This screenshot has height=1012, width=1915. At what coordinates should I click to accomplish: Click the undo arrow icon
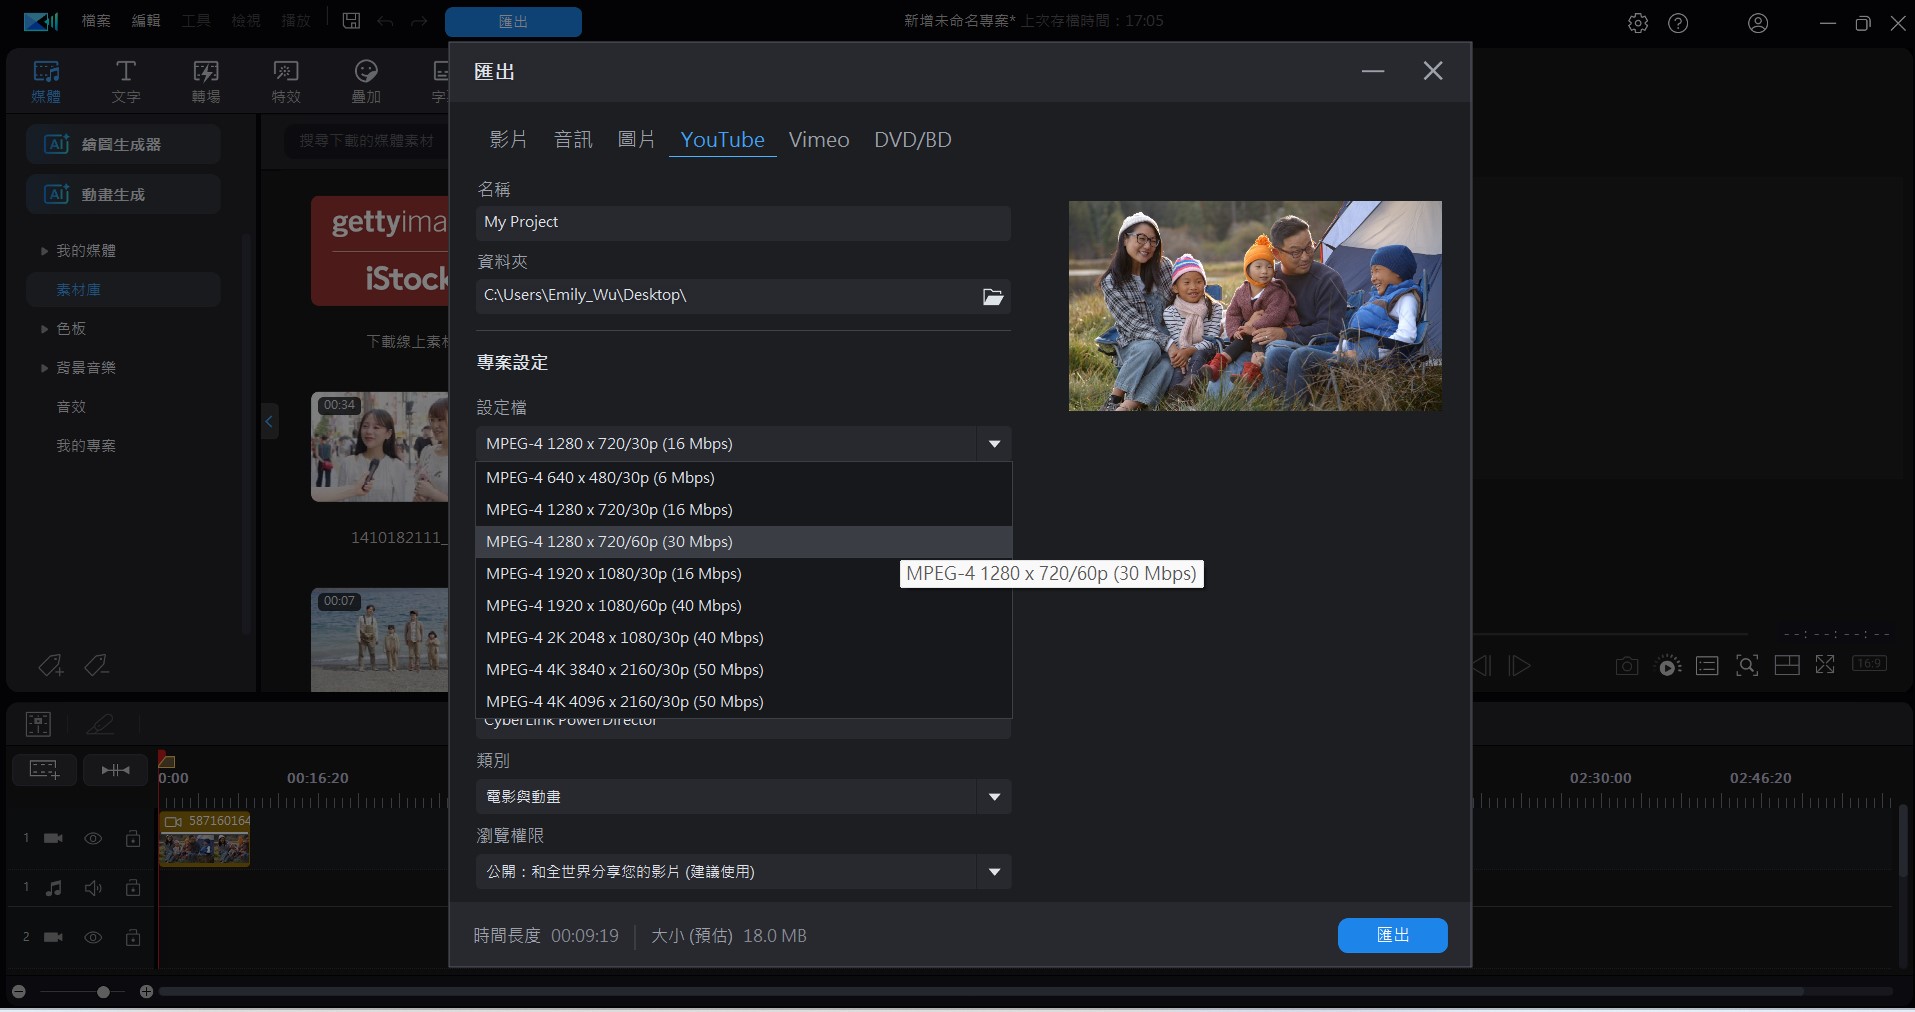coord(385,21)
